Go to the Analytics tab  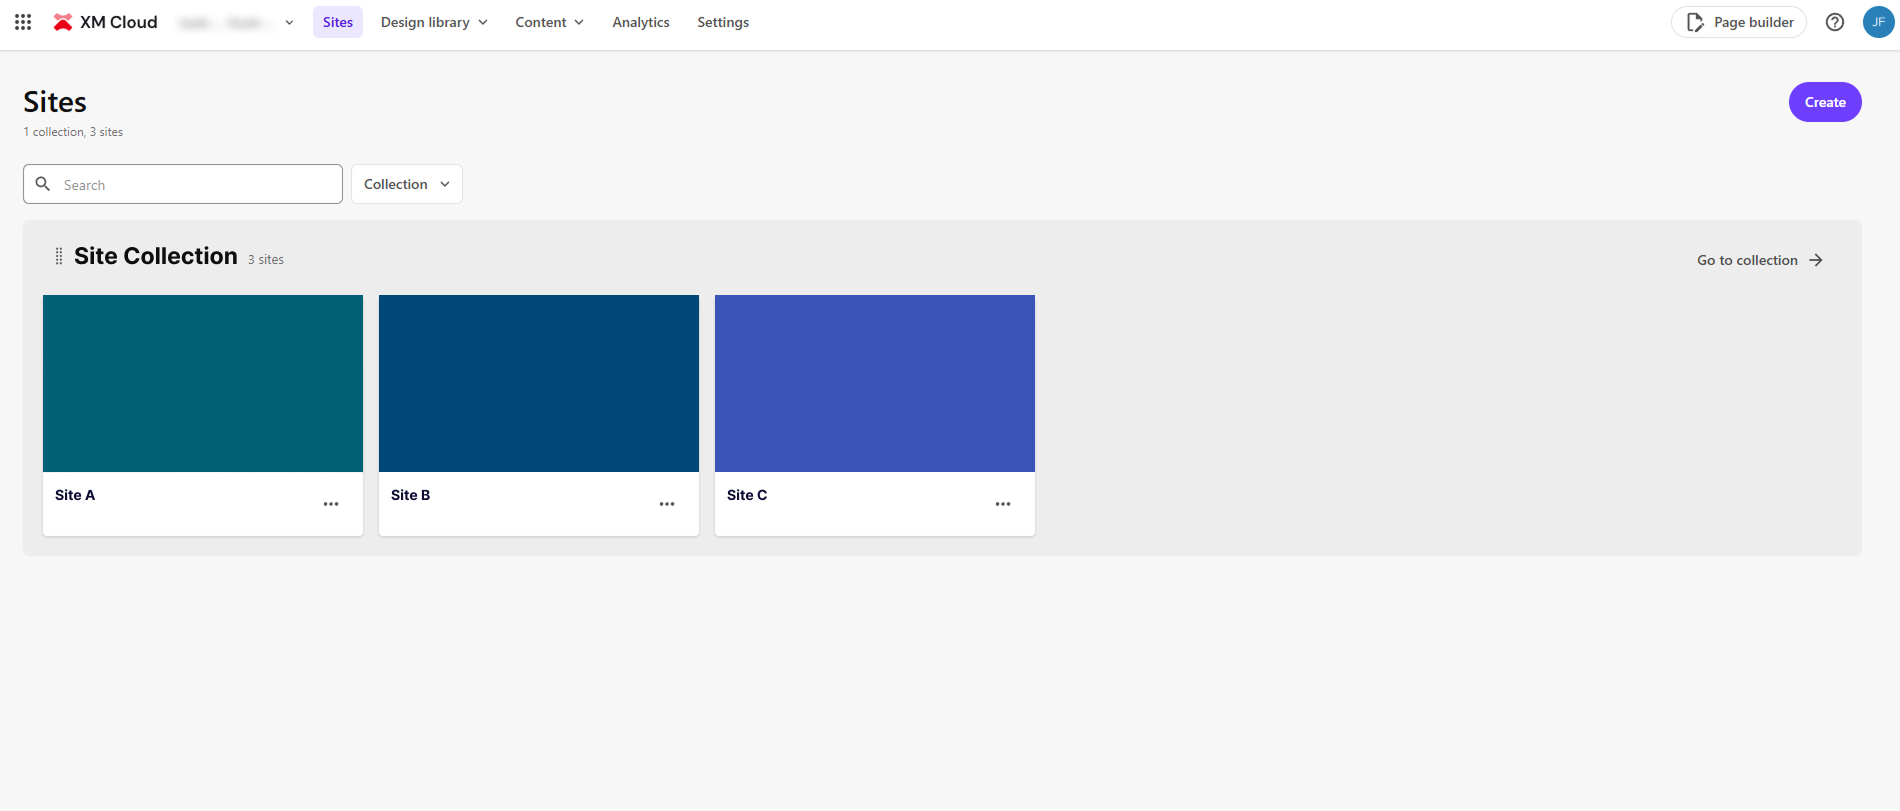[641, 22]
